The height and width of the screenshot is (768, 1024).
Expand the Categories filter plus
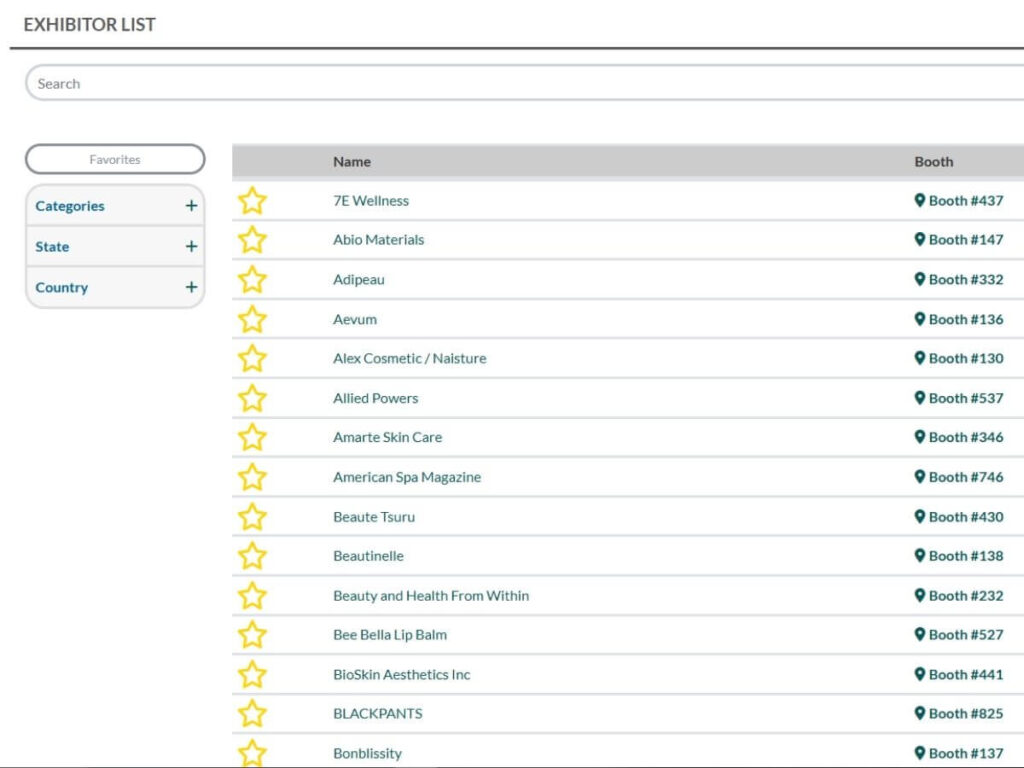(x=191, y=206)
